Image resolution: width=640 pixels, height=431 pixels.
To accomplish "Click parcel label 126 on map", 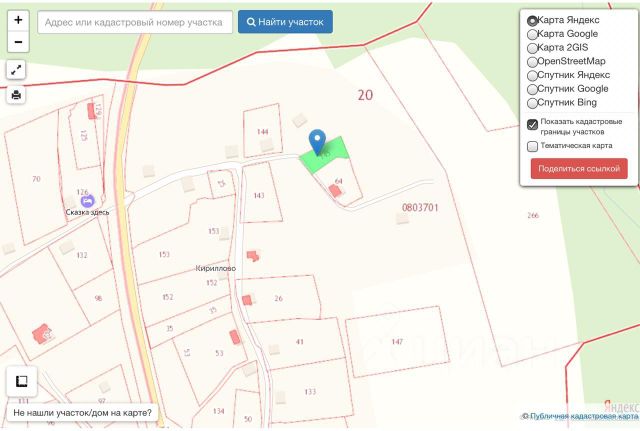I will point(82,192).
